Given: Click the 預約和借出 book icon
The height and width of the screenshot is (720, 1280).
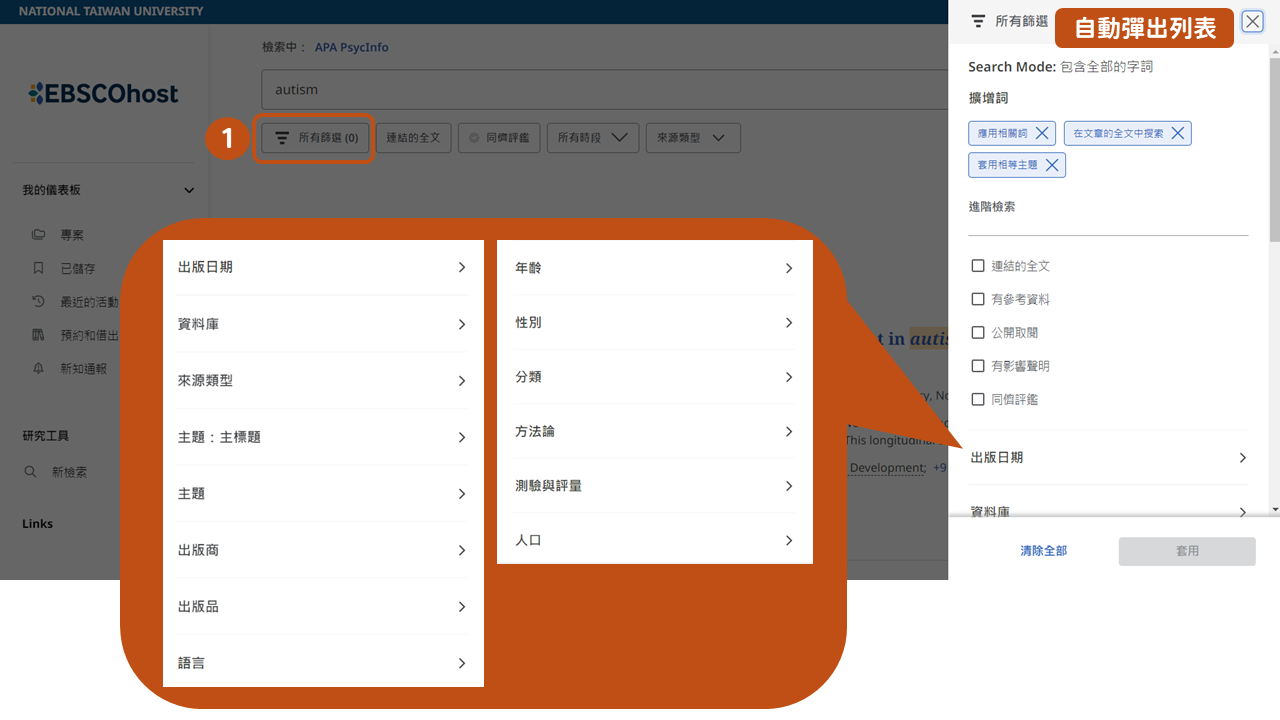Looking at the screenshot, I should pyautogui.click(x=38, y=335).
